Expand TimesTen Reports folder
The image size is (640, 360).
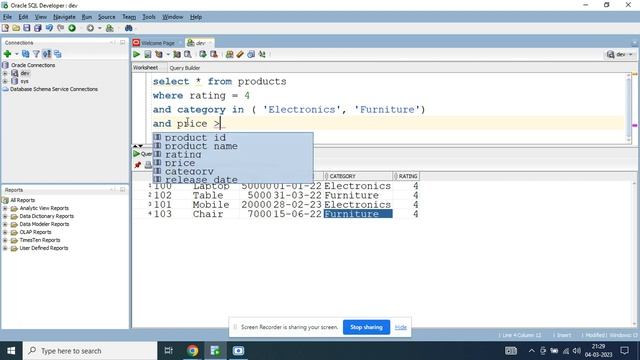pos(5,240)
